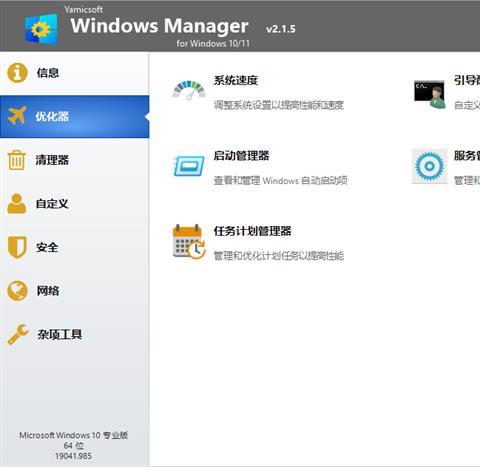480x467 pixels.
Task: Click the 任务计划管理器 description text
Action: 278,256
